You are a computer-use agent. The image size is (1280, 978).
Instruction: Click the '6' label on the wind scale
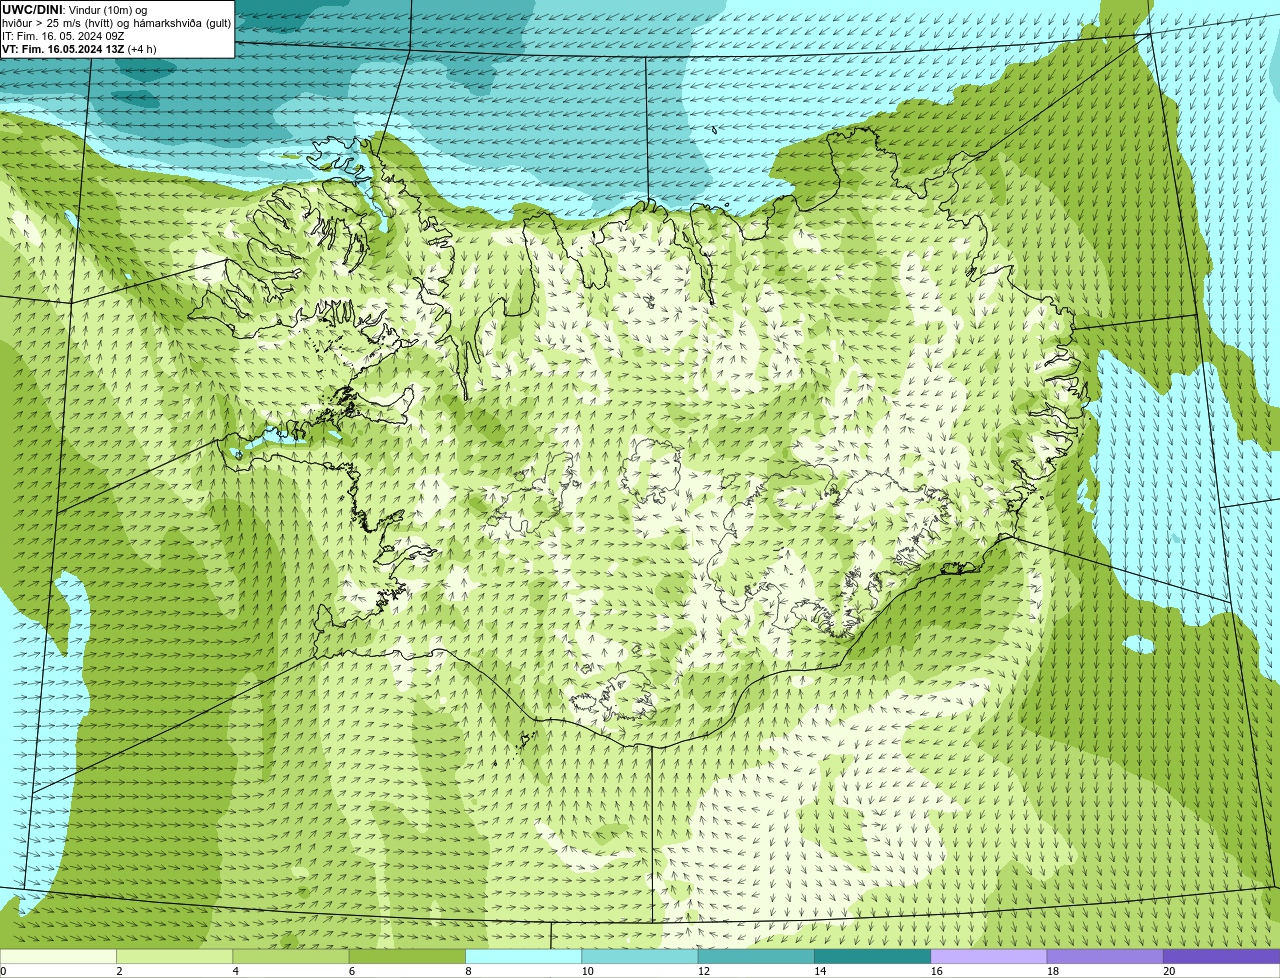click(352, 971)
